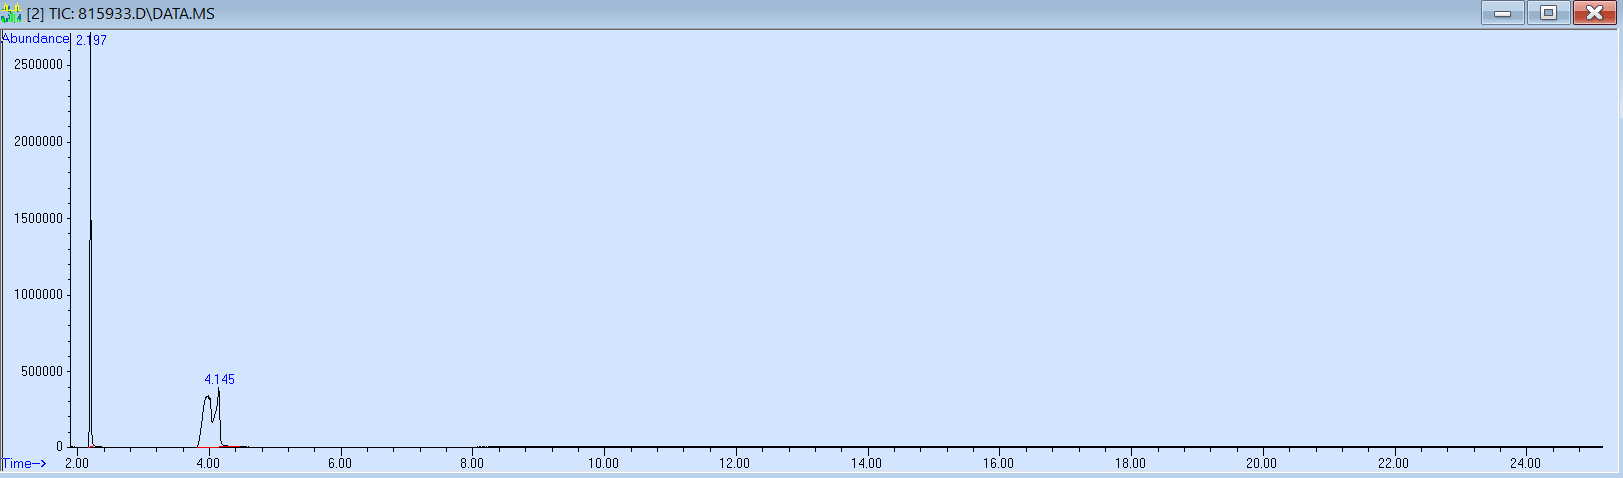Screen dimensions: 1623x478
Task: Click the chromatogram window icon in title bar
Action: point(11,14)
